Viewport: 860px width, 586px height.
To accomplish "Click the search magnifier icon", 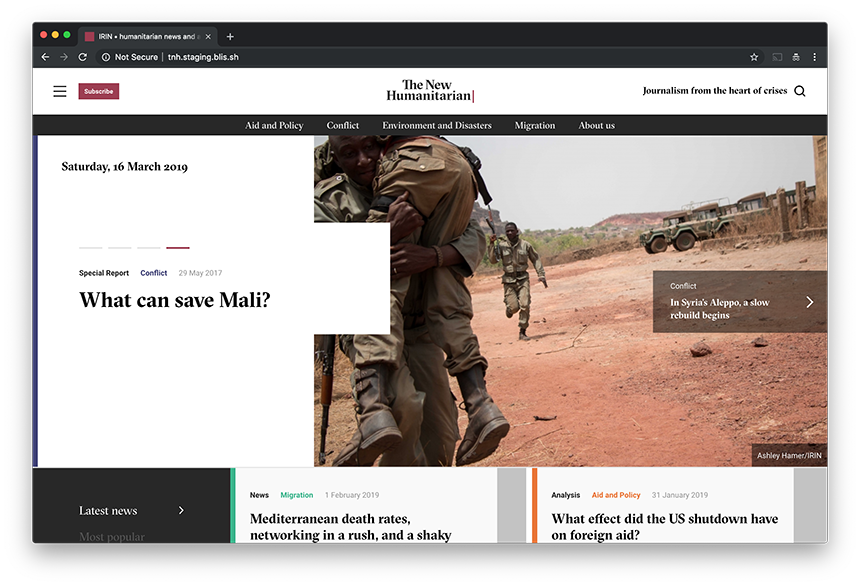I will [x=799, y=91].
